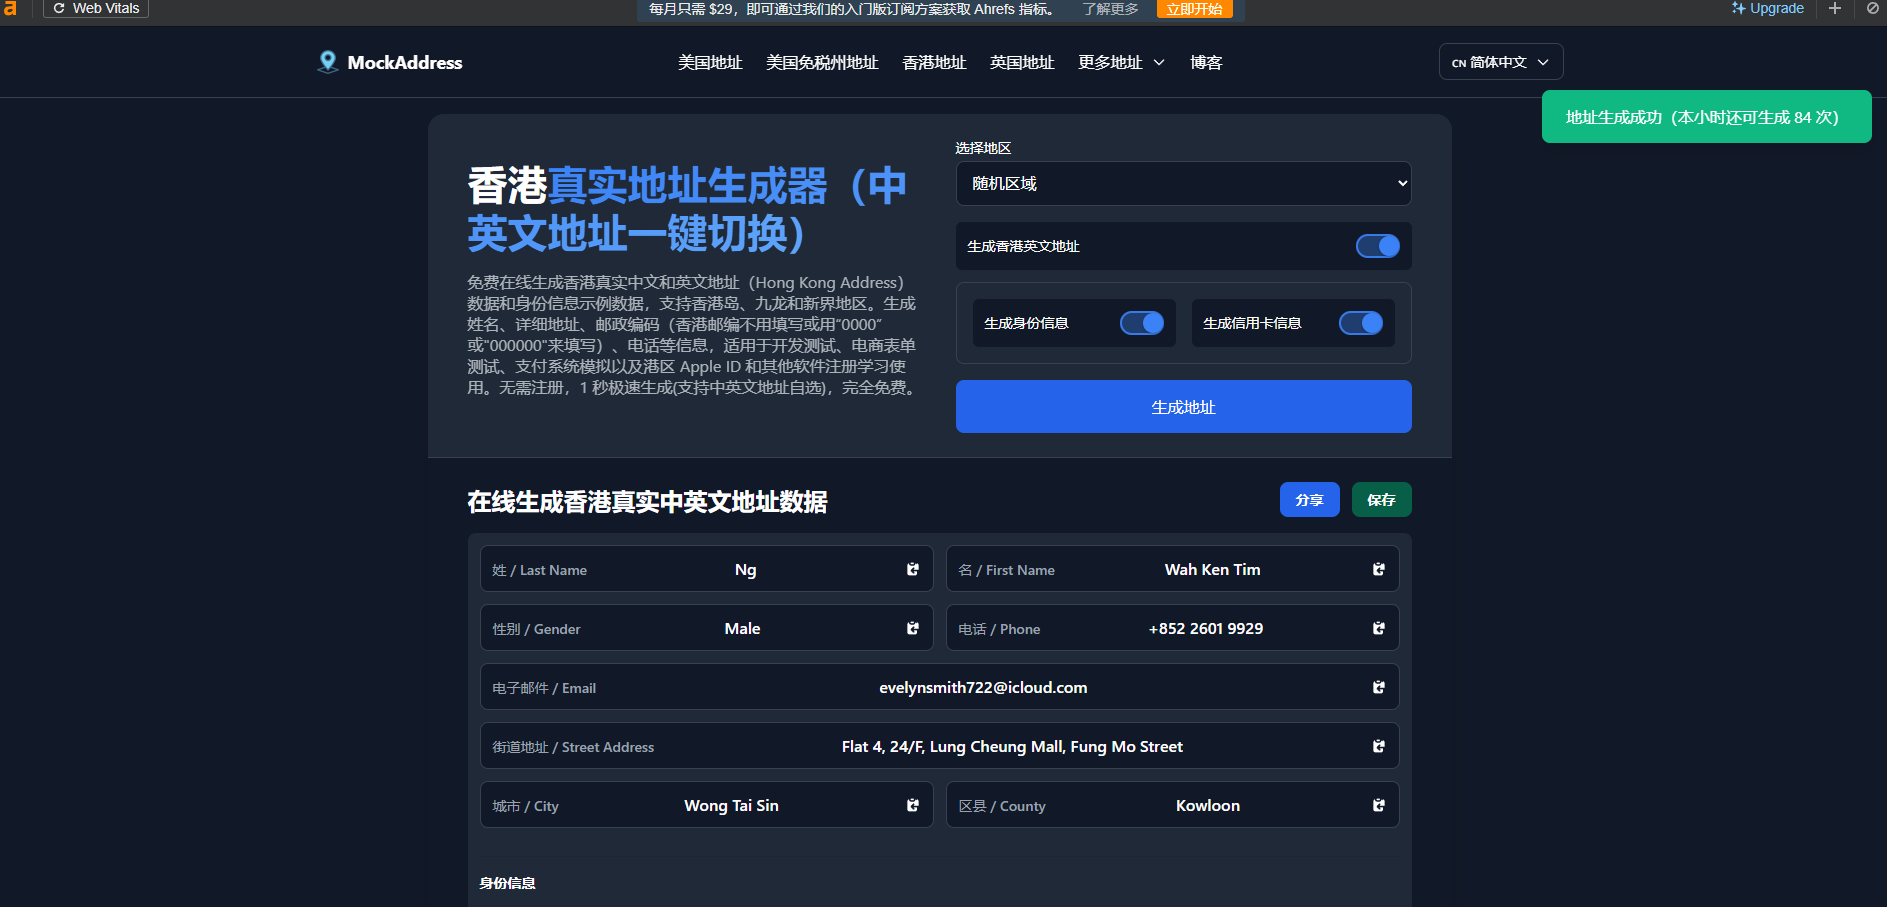This screenshot has height=907, width=1887.
Task: Expand the 更多地址 menu
Action: click(x=1121, y=62)
